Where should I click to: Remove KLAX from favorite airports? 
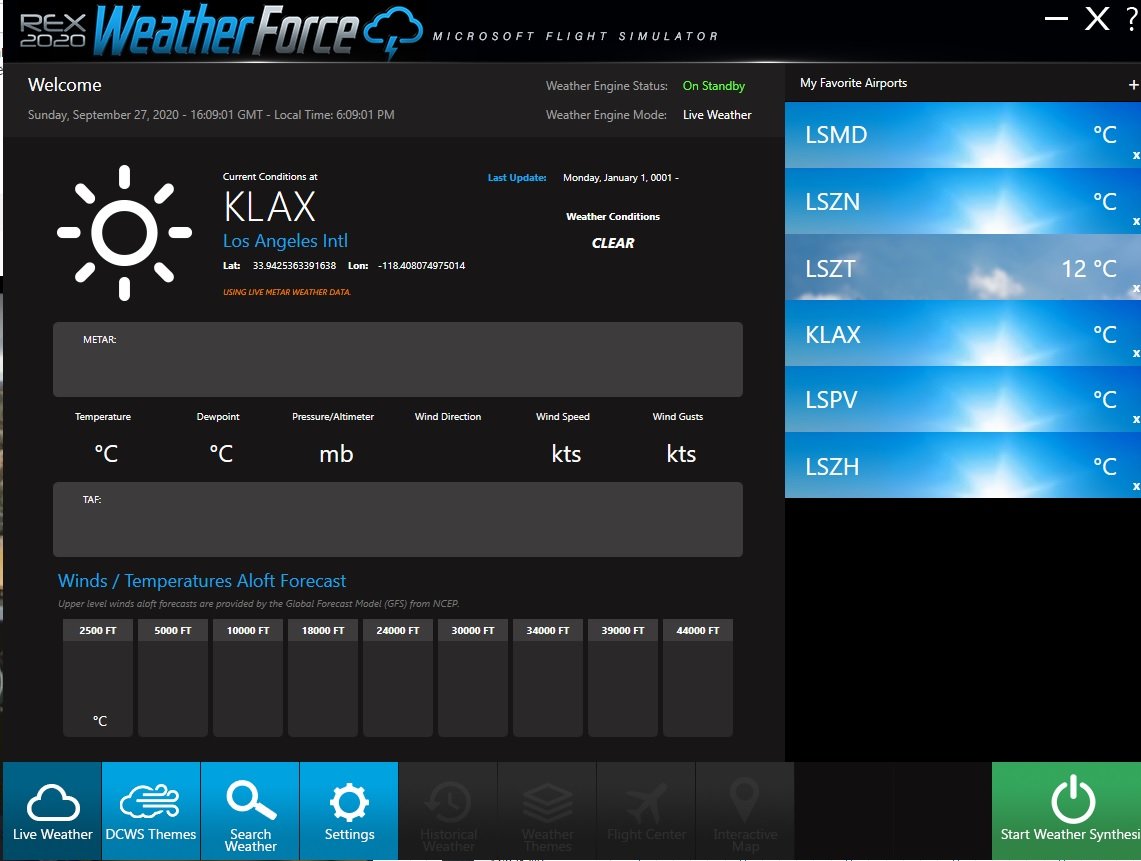[1135, 354]
